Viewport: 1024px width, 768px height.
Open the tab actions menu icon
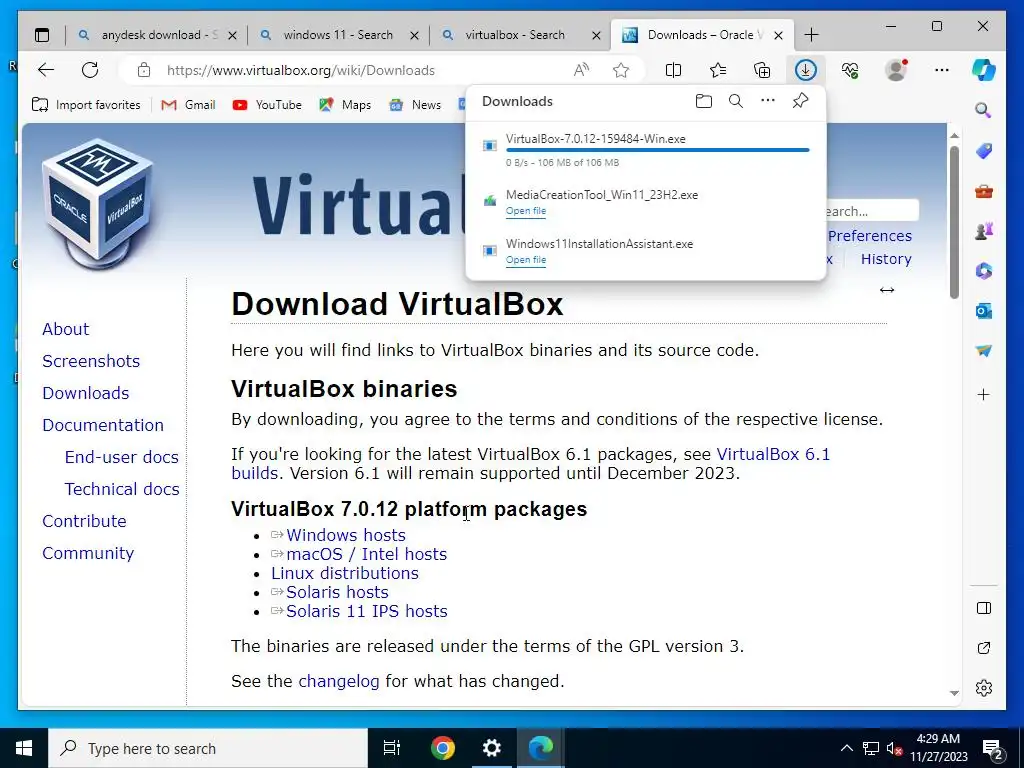coord(42,35)
